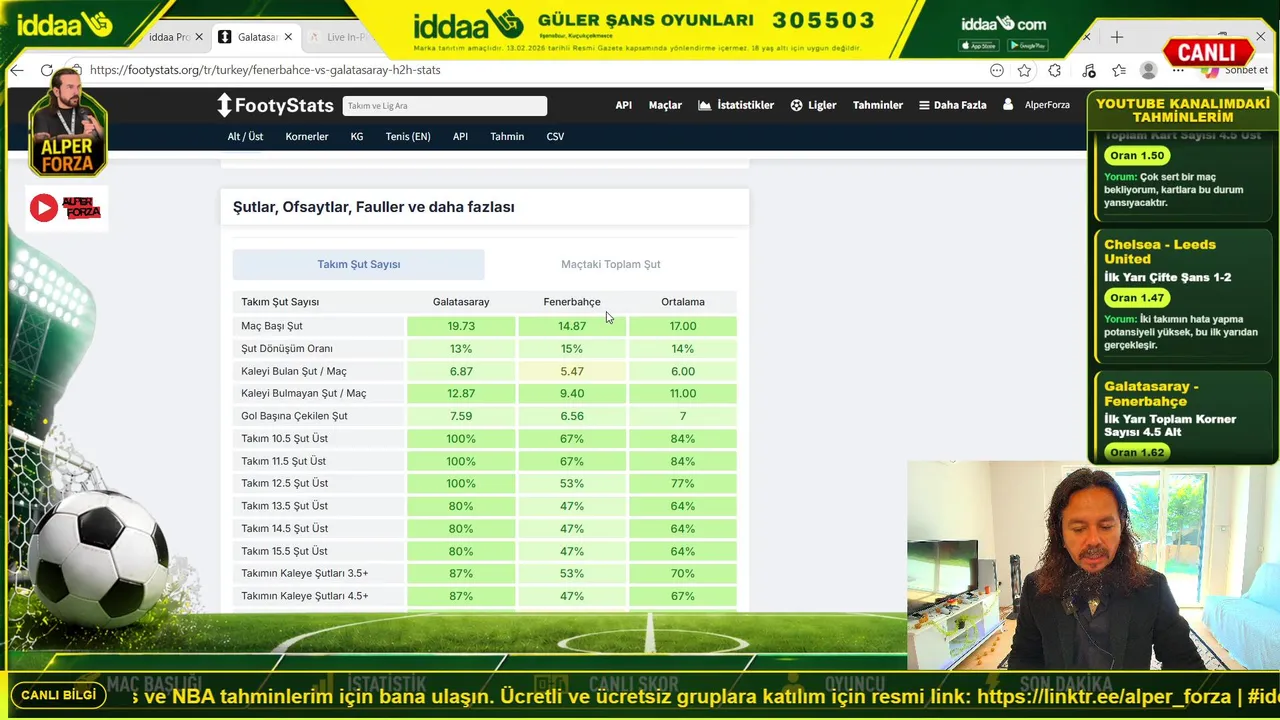The height and width of the screenshot is (720, 1280).
Task: Open the AlperForza user account
Action: tap(1037, 105)
